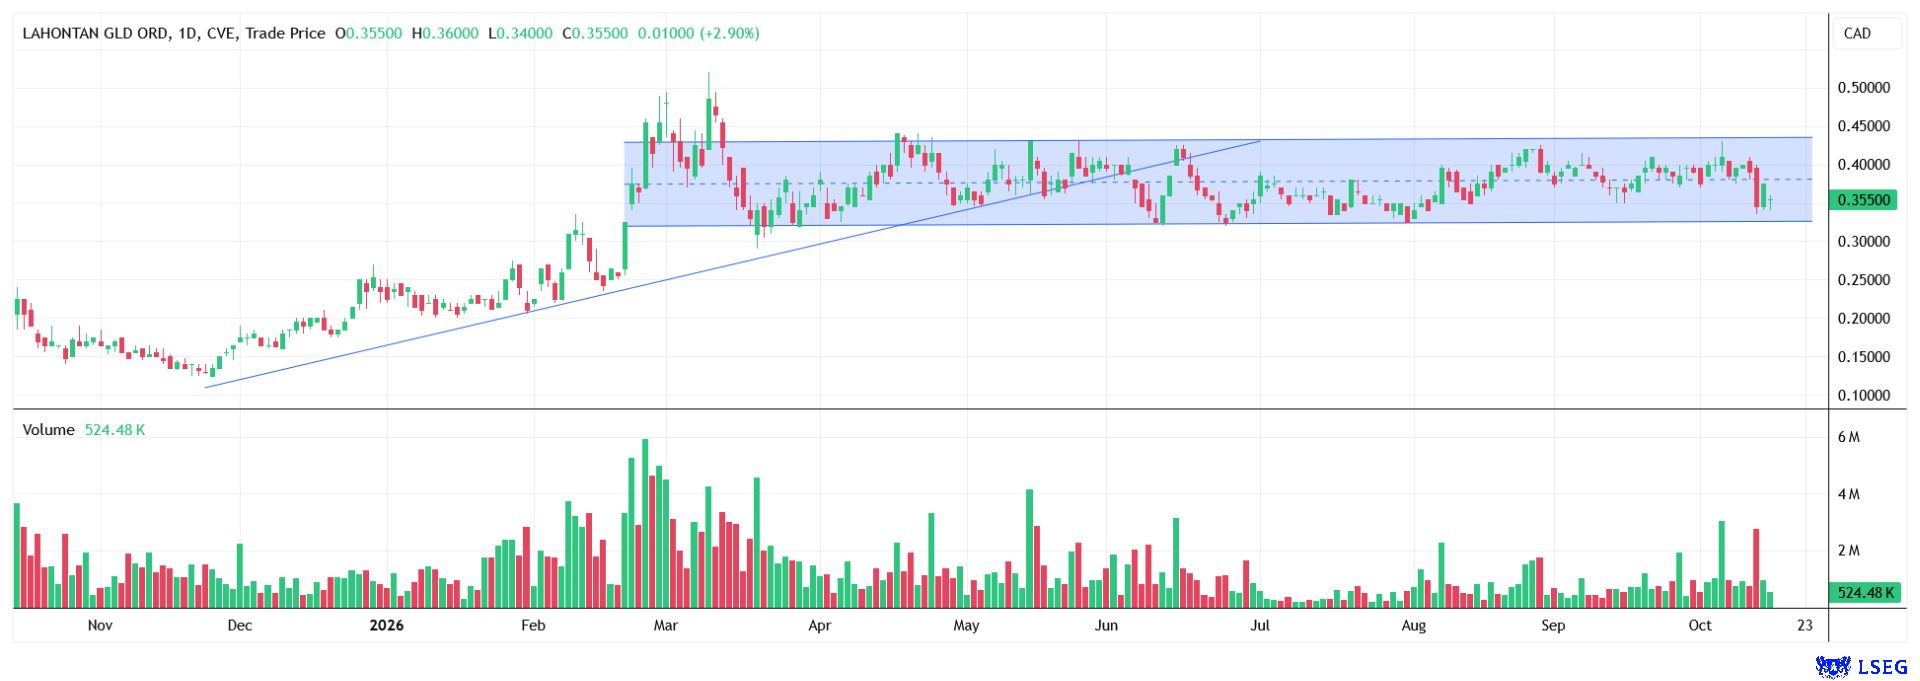Click the 0.25000 price axis label
This screenshot has width=1920, height=681.
1864,280
